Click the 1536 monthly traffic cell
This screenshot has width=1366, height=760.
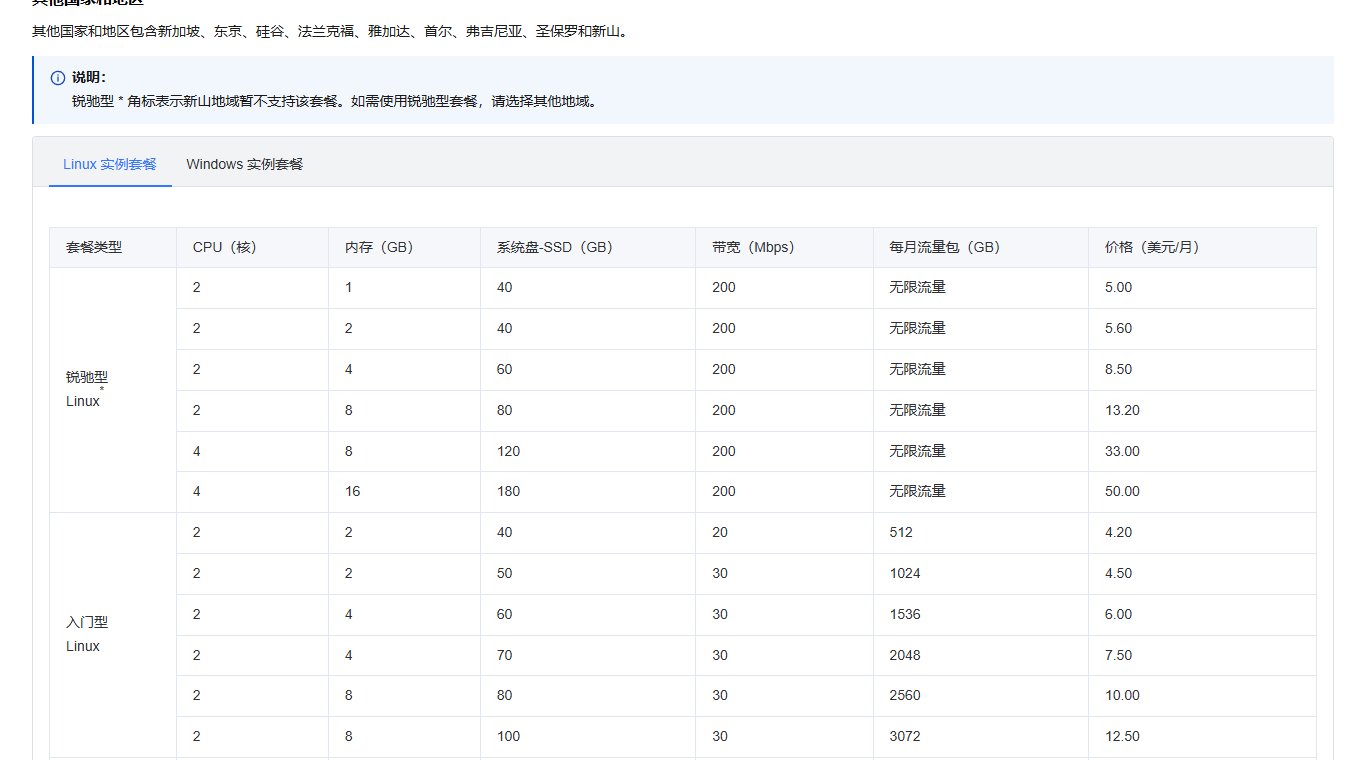[x=980, y=614]
